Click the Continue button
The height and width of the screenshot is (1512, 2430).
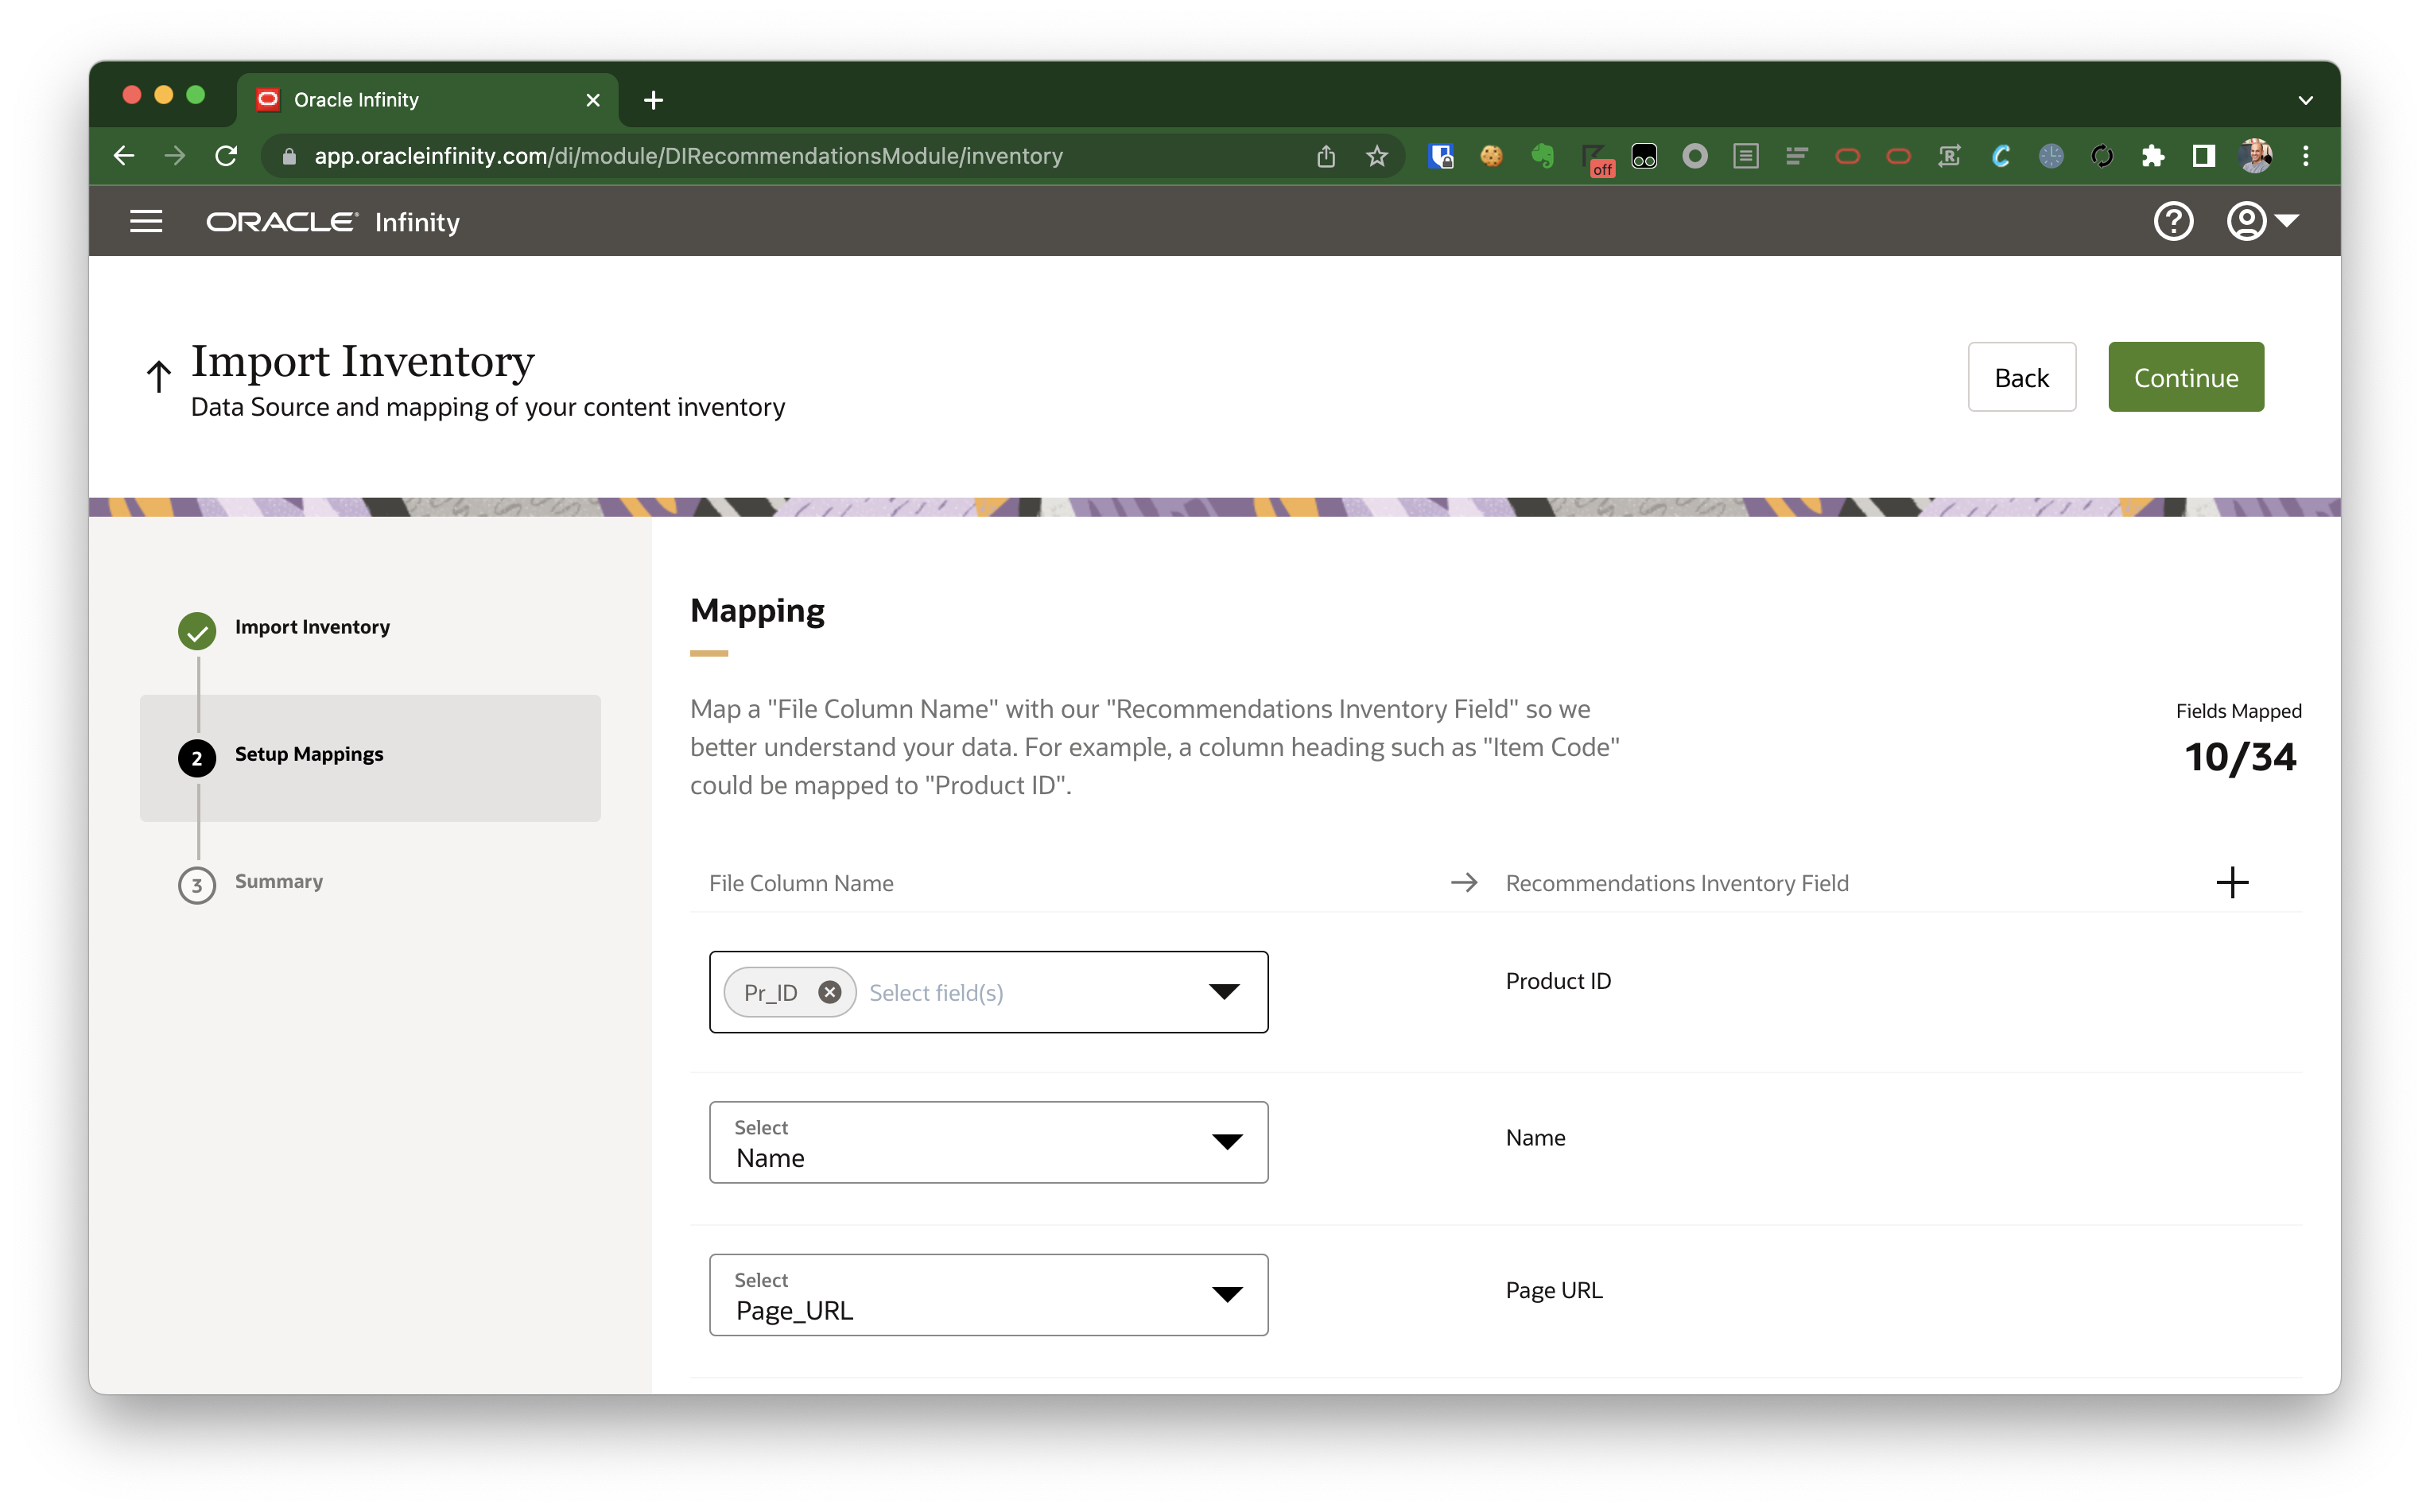(2186, 376)
